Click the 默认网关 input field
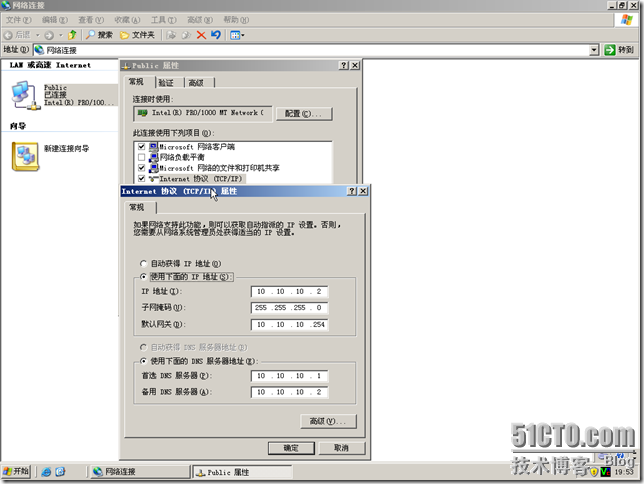644x484 pixels. coord(290,325)
